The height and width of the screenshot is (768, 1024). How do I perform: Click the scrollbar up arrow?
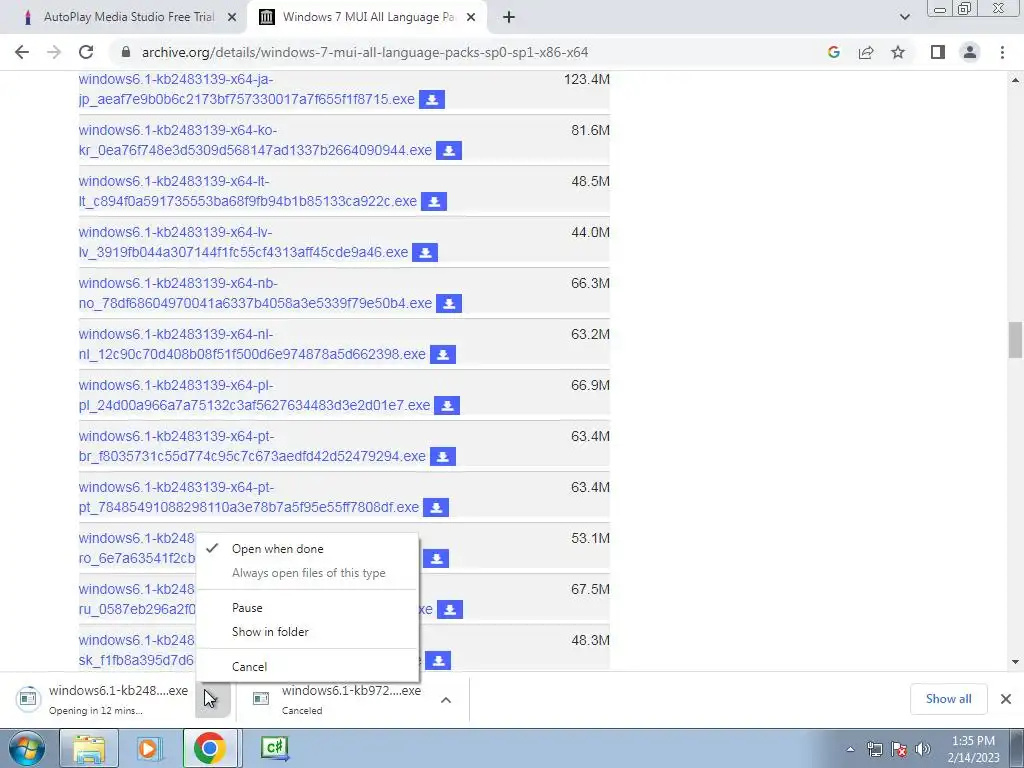[x=1015, y=80]
